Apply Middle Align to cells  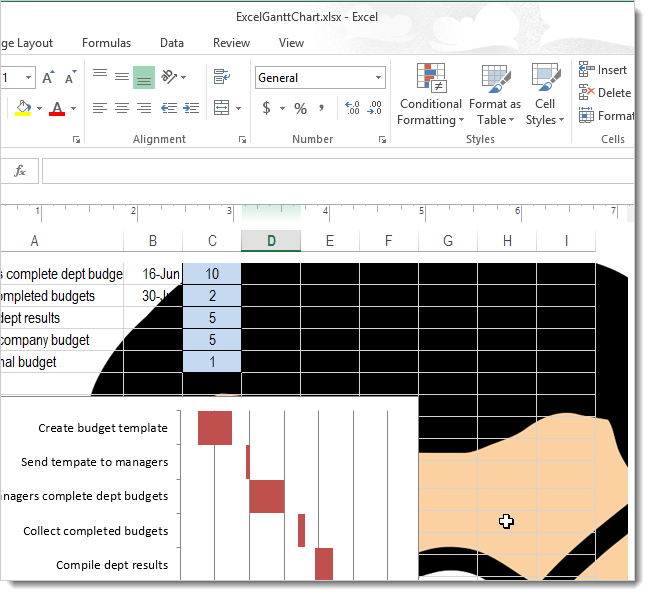coord(122,77)
